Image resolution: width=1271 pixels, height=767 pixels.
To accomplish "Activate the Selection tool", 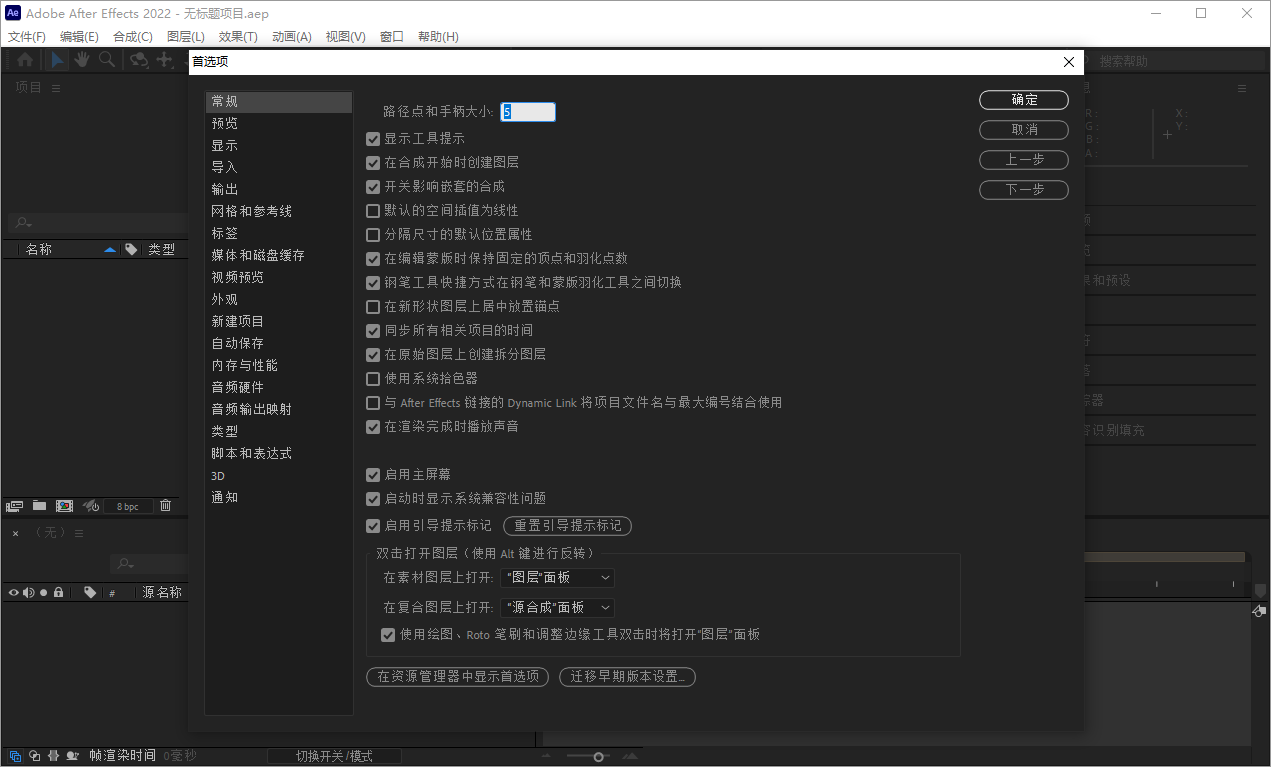I will 56,60.
